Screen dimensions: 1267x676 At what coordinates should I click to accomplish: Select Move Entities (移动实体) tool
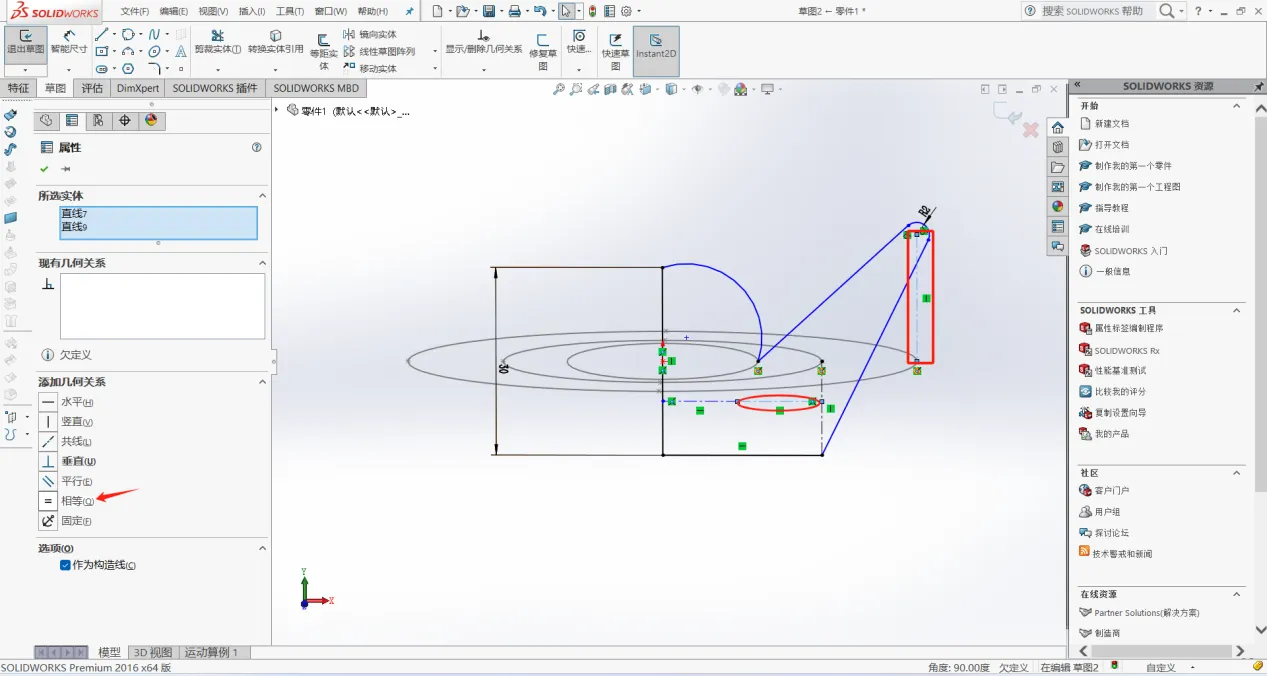pyautogui.click(x=369, y=68)
